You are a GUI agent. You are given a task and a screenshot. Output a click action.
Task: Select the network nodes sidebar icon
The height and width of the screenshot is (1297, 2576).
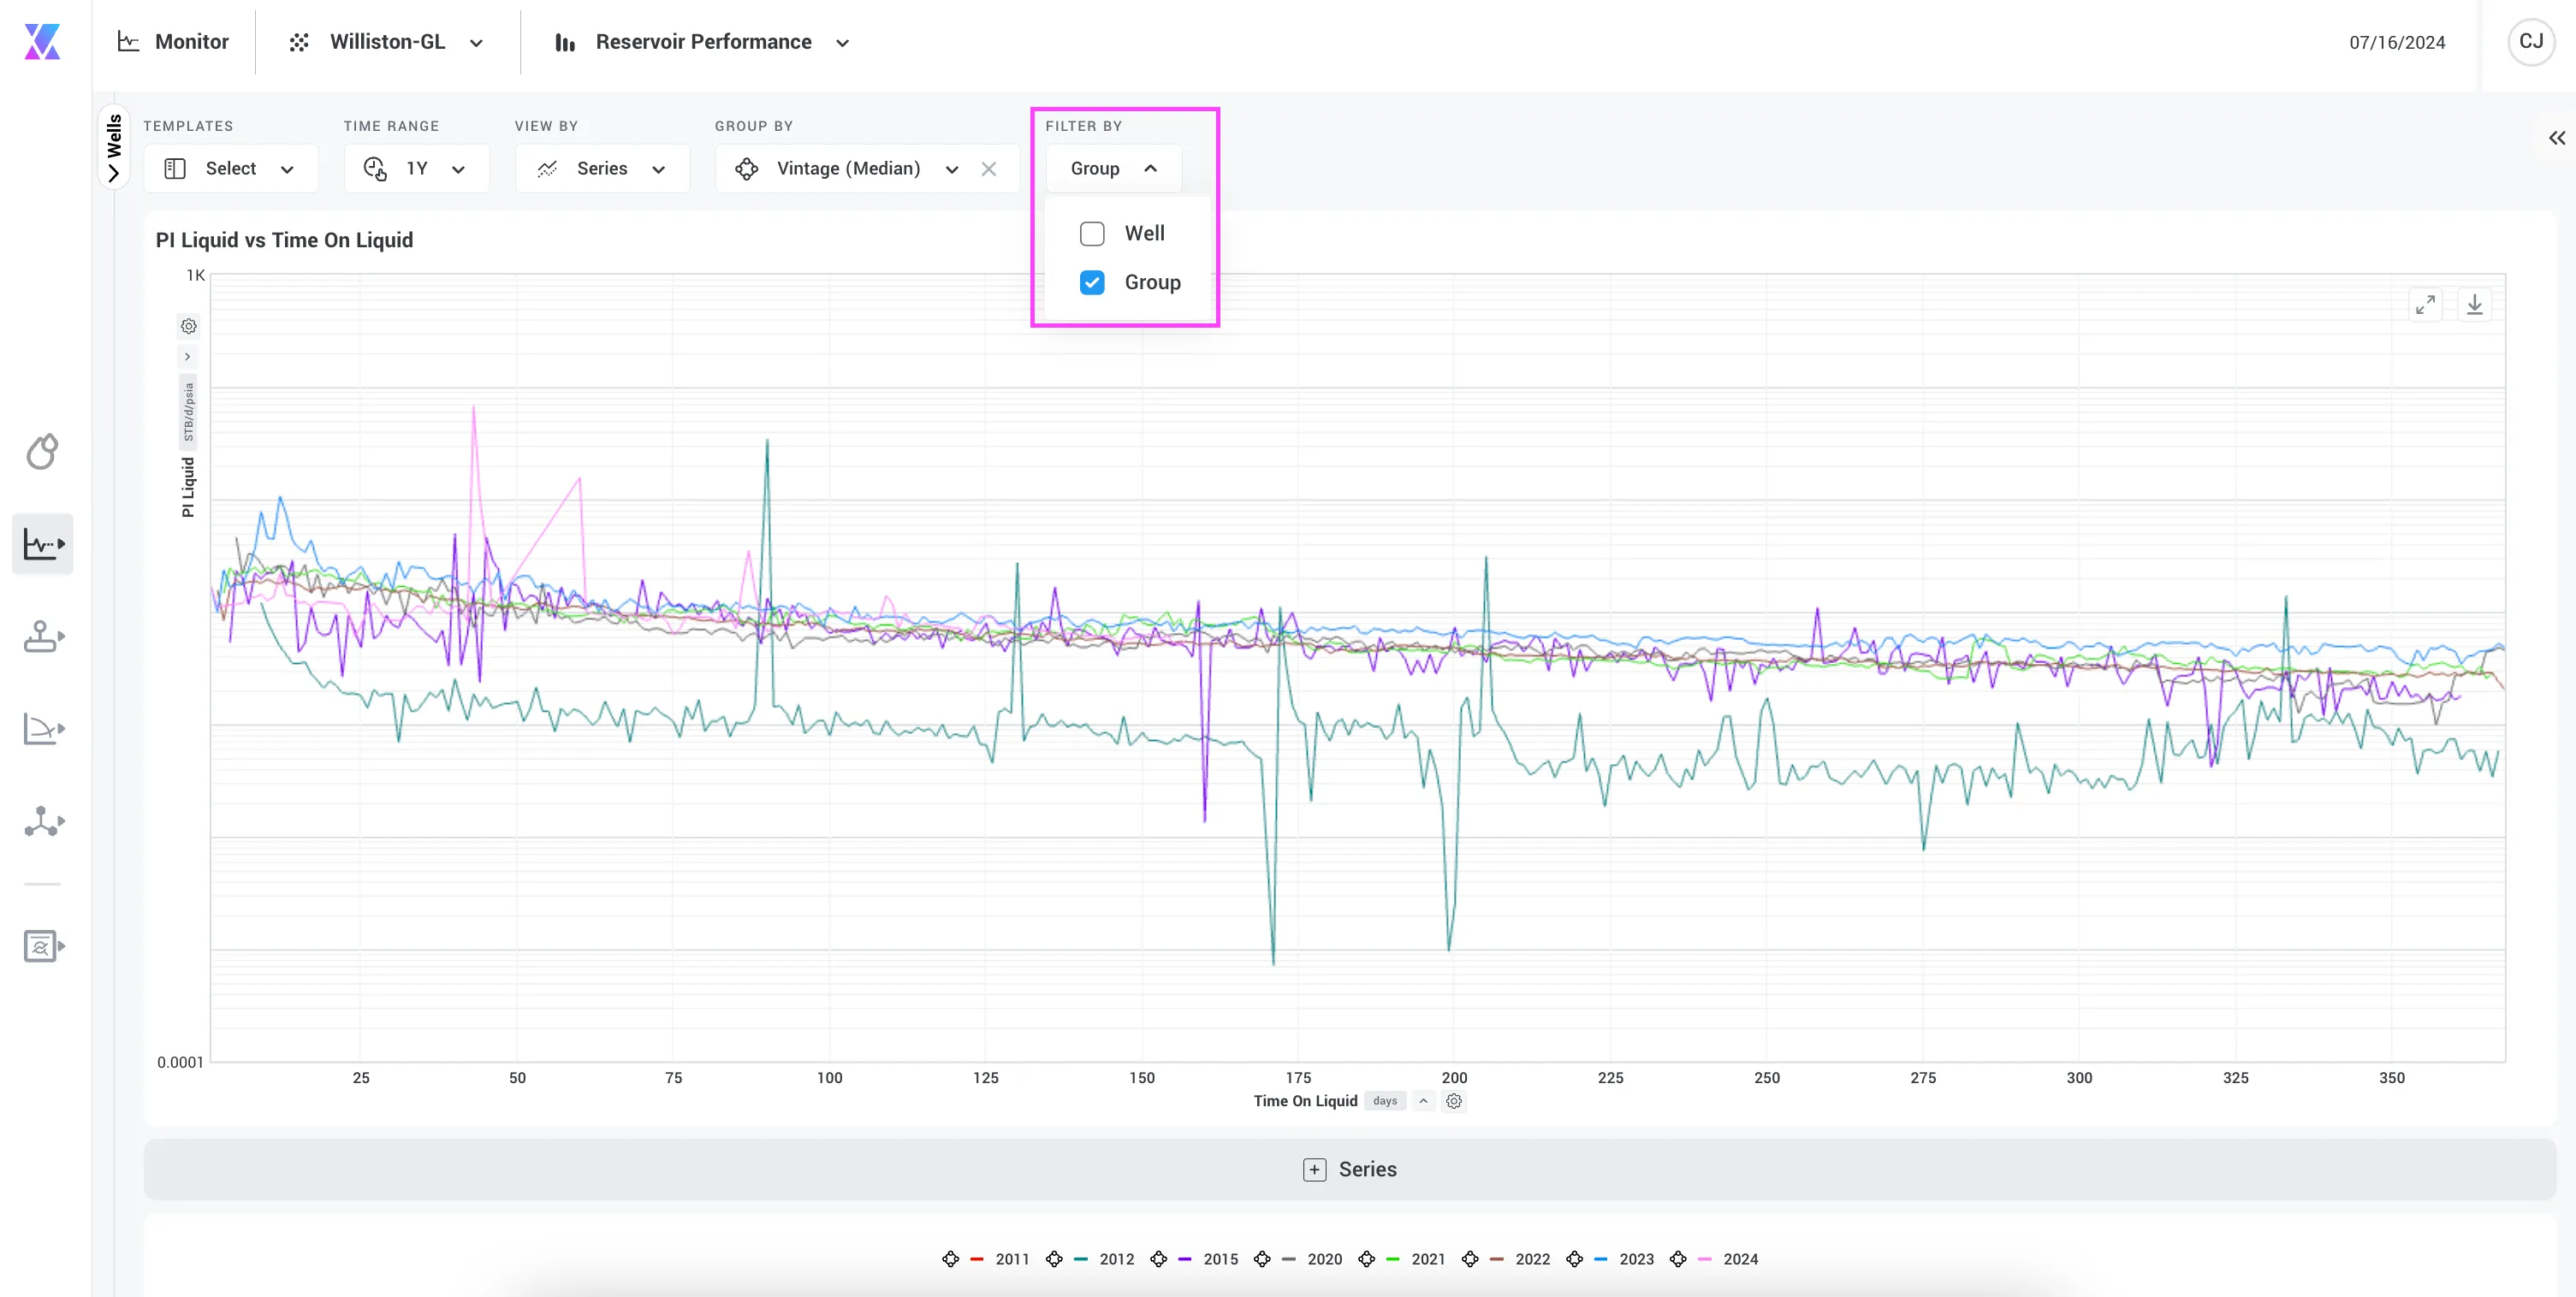43,822
